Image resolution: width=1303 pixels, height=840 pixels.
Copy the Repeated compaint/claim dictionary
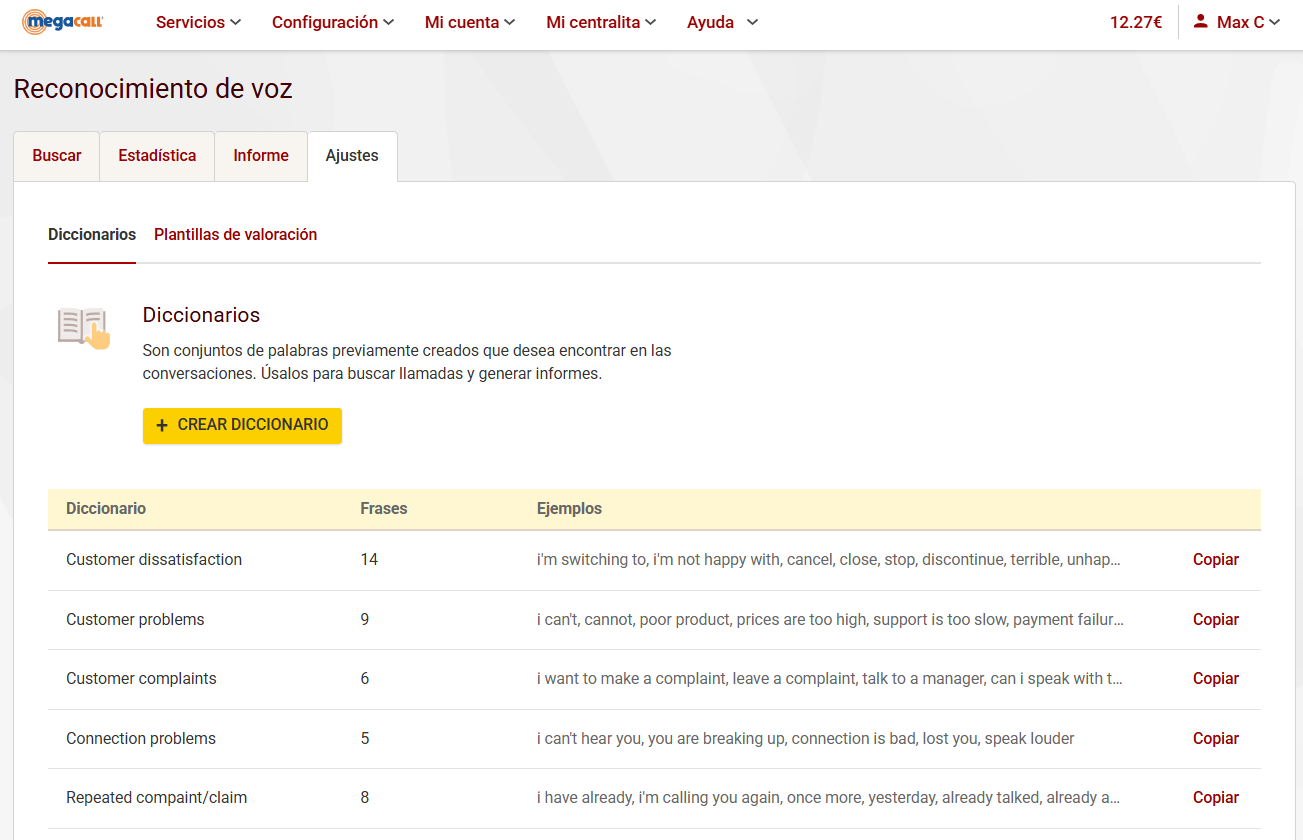pos(1215,798)
